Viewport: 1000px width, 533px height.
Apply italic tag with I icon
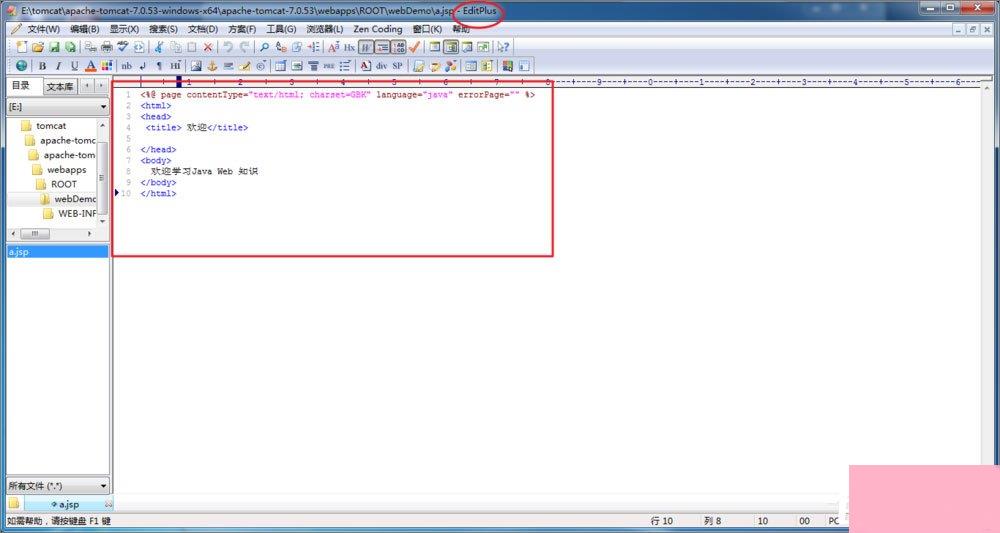tap(59, 66)
